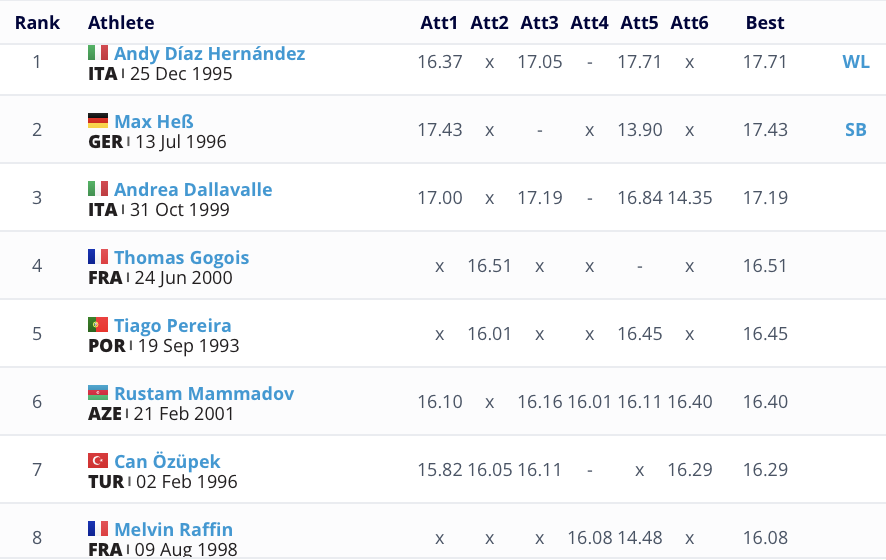Viewport: 886px width, 560px height.
Task: Click the Italian flag beside Andy Díaz Hernández
Action: click(98, 53)
